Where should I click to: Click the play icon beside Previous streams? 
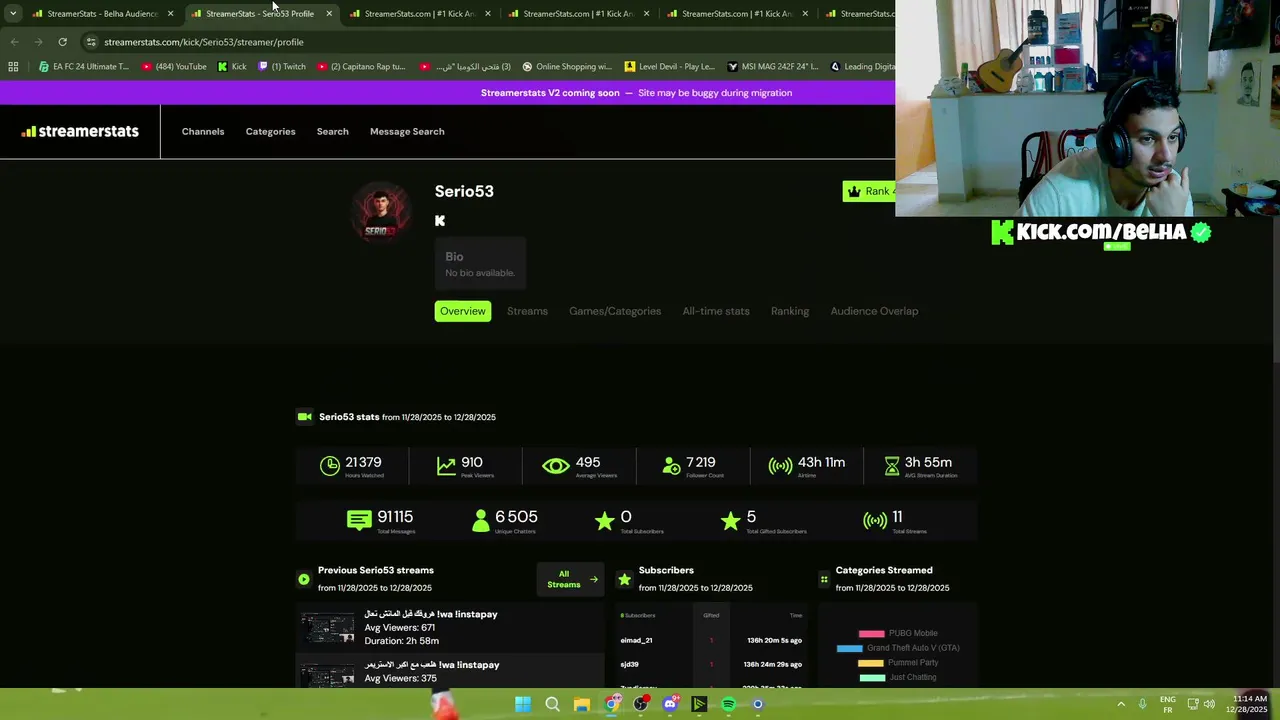click(304, 579)
